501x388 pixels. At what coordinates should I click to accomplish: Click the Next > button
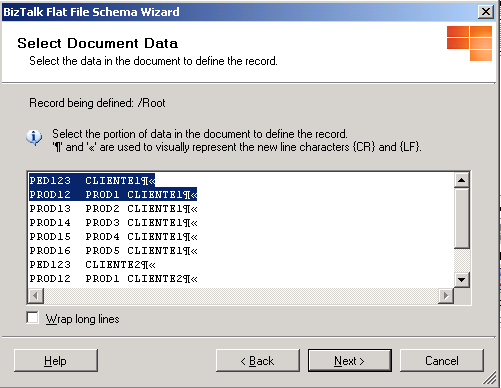tap(350, 360)
